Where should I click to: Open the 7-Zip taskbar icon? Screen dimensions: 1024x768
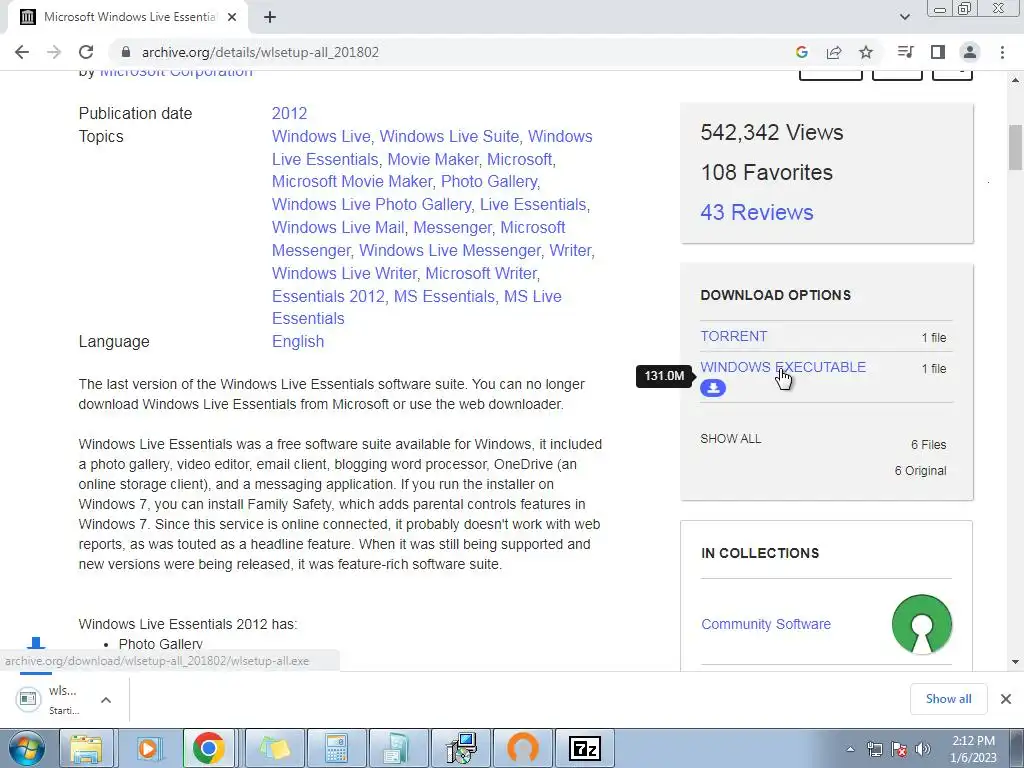point(584,748)
